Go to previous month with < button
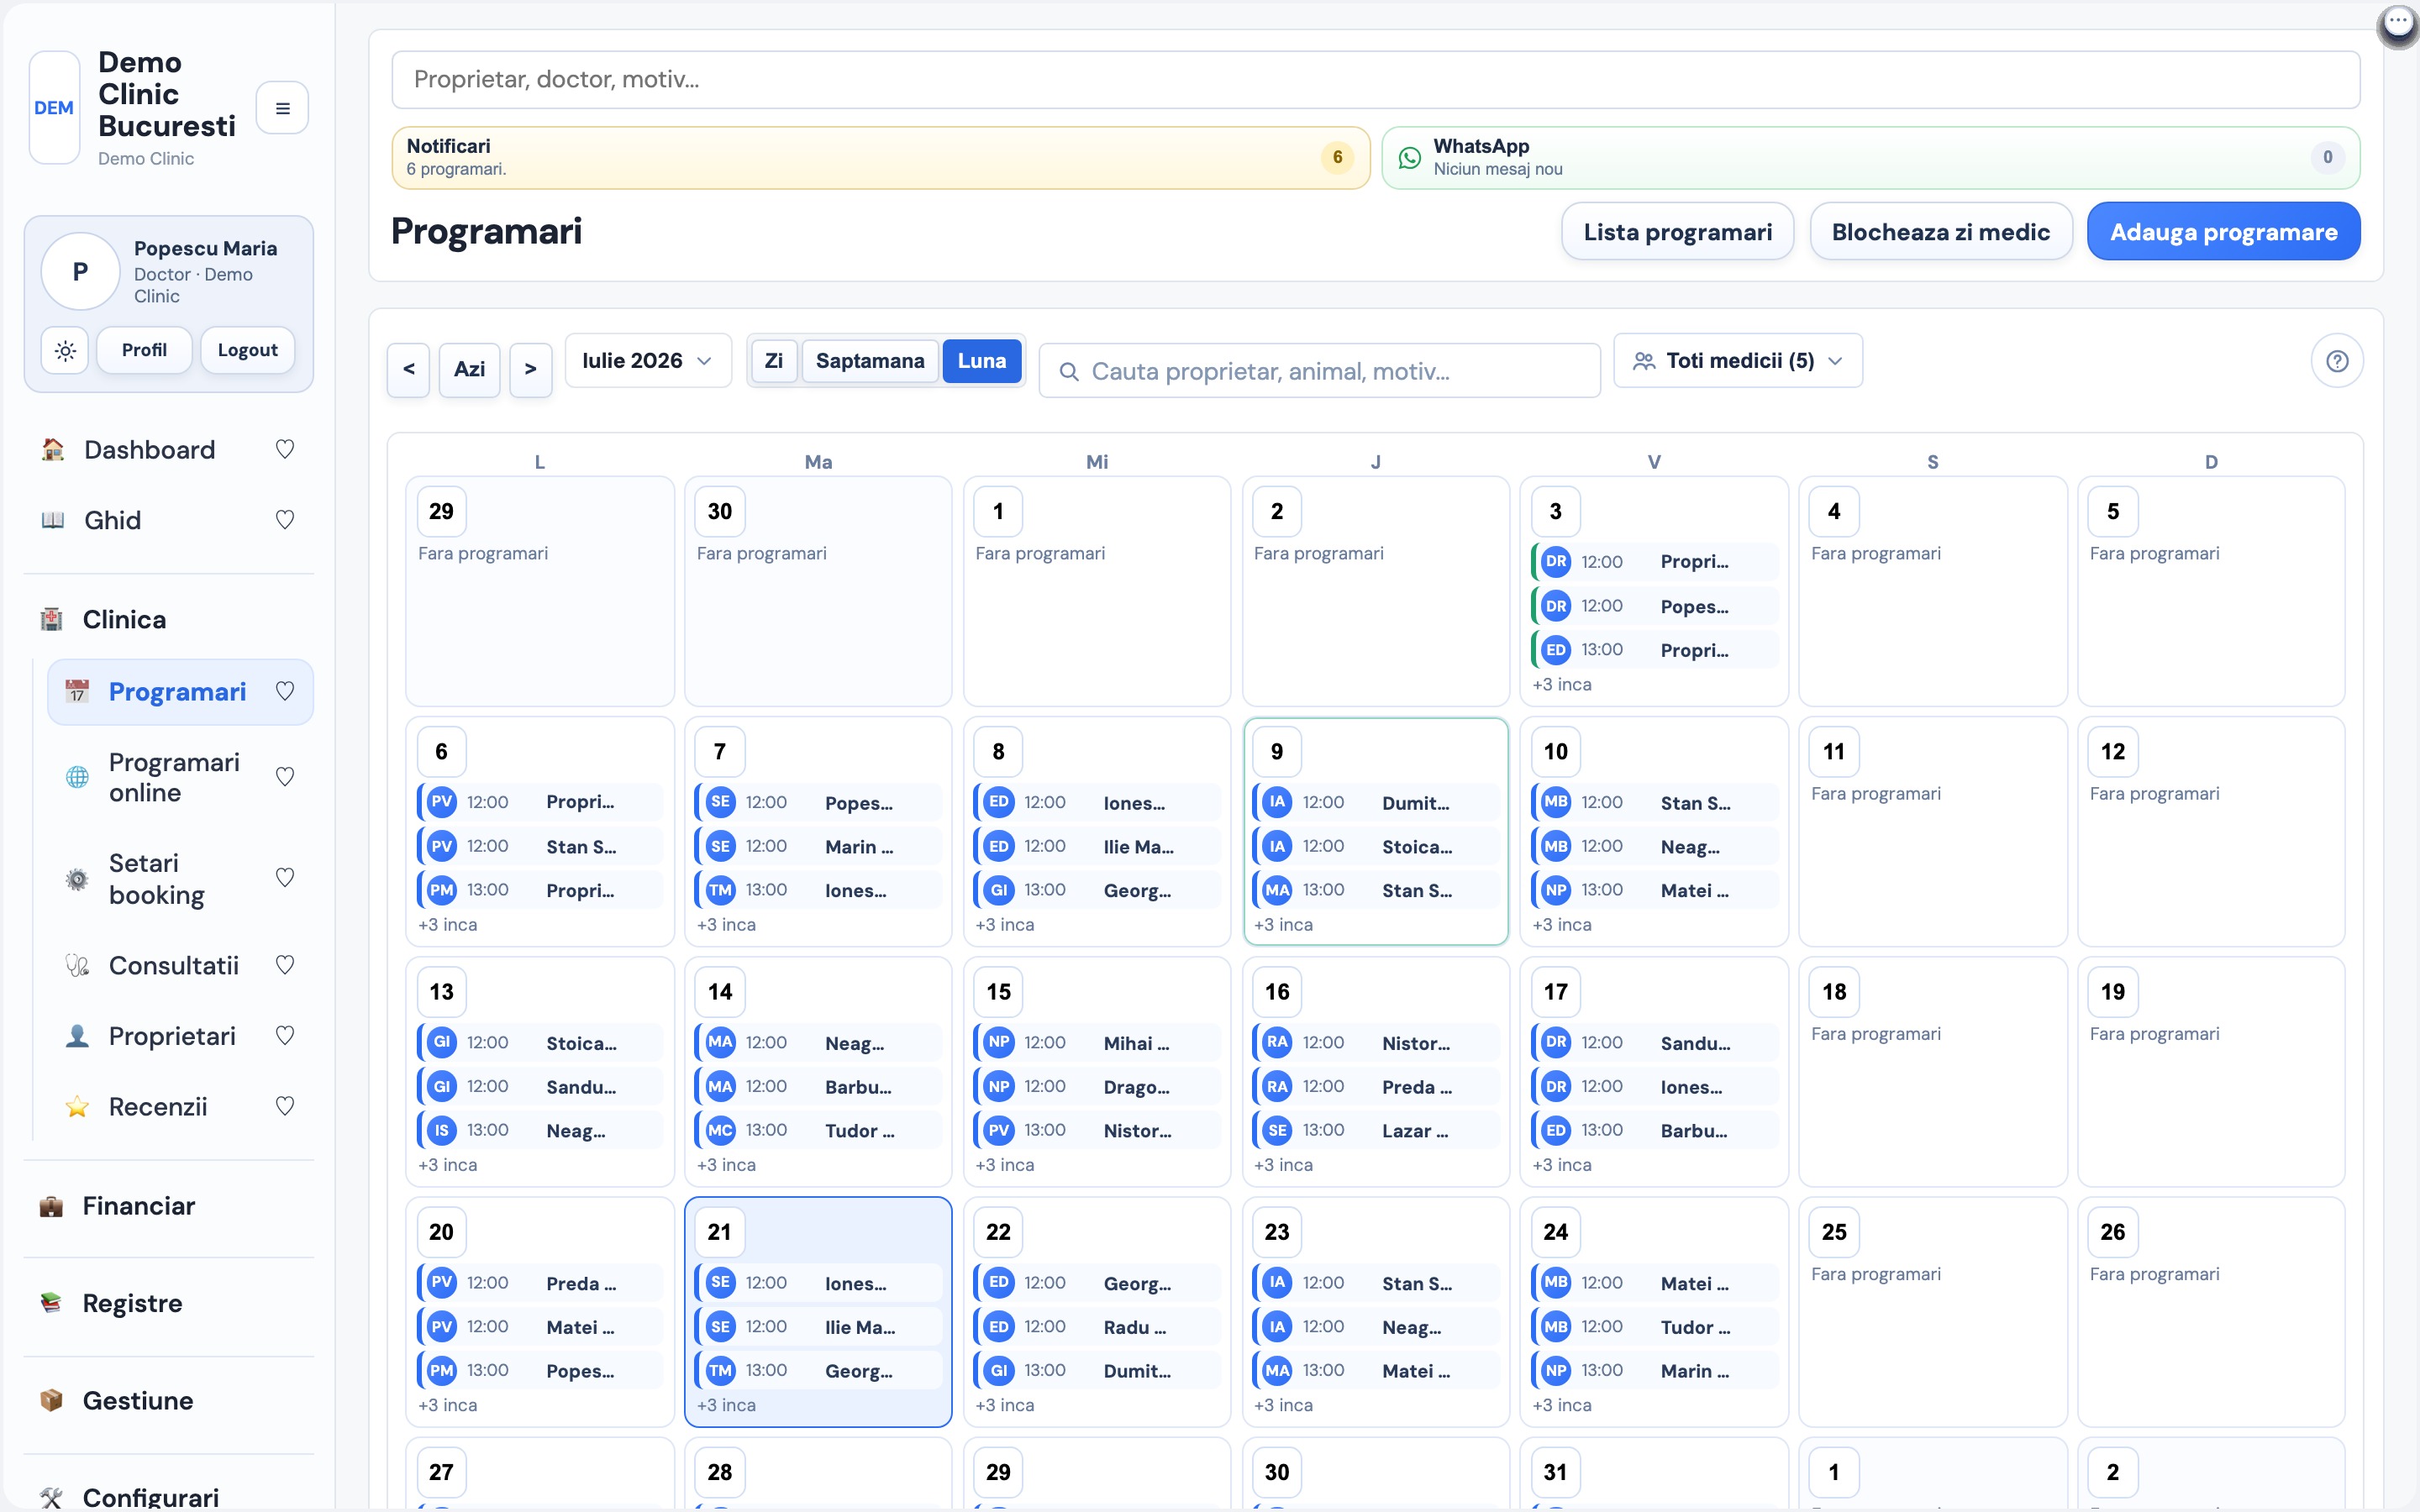 pos(408,370)
